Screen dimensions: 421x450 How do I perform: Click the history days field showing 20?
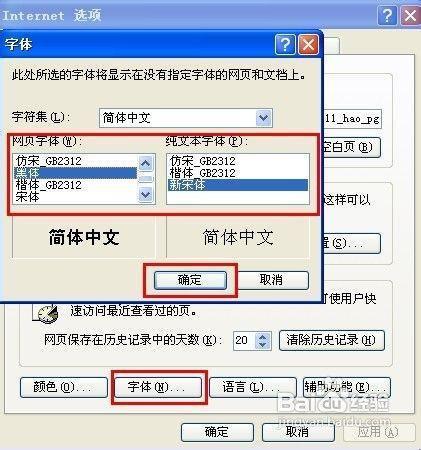(x=244, y=340)
